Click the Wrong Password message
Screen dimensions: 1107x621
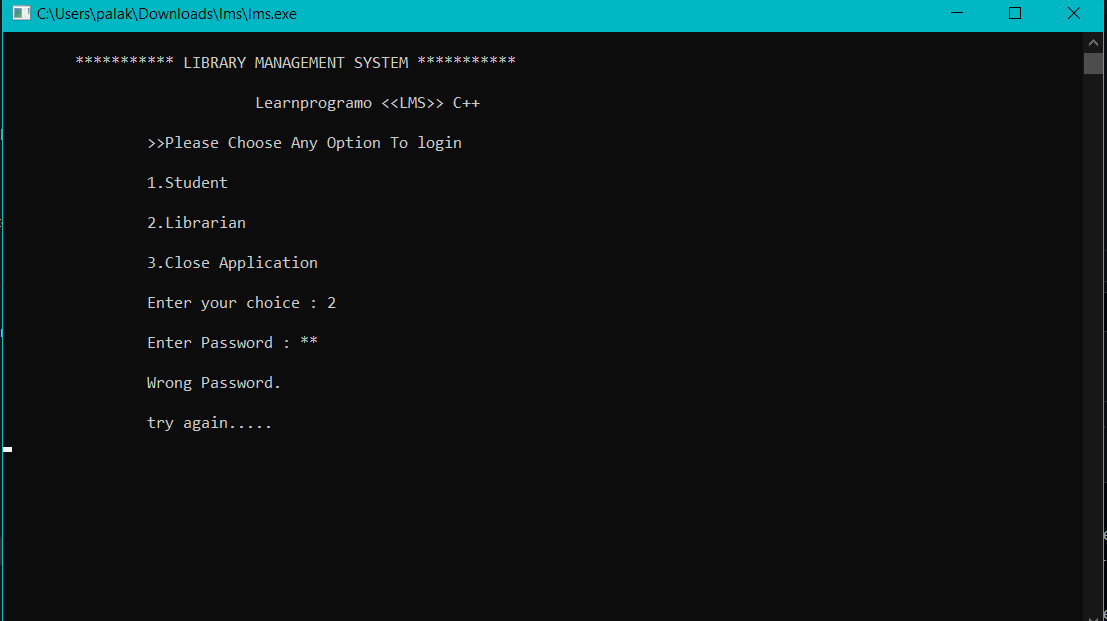click(x=213, y=382)
